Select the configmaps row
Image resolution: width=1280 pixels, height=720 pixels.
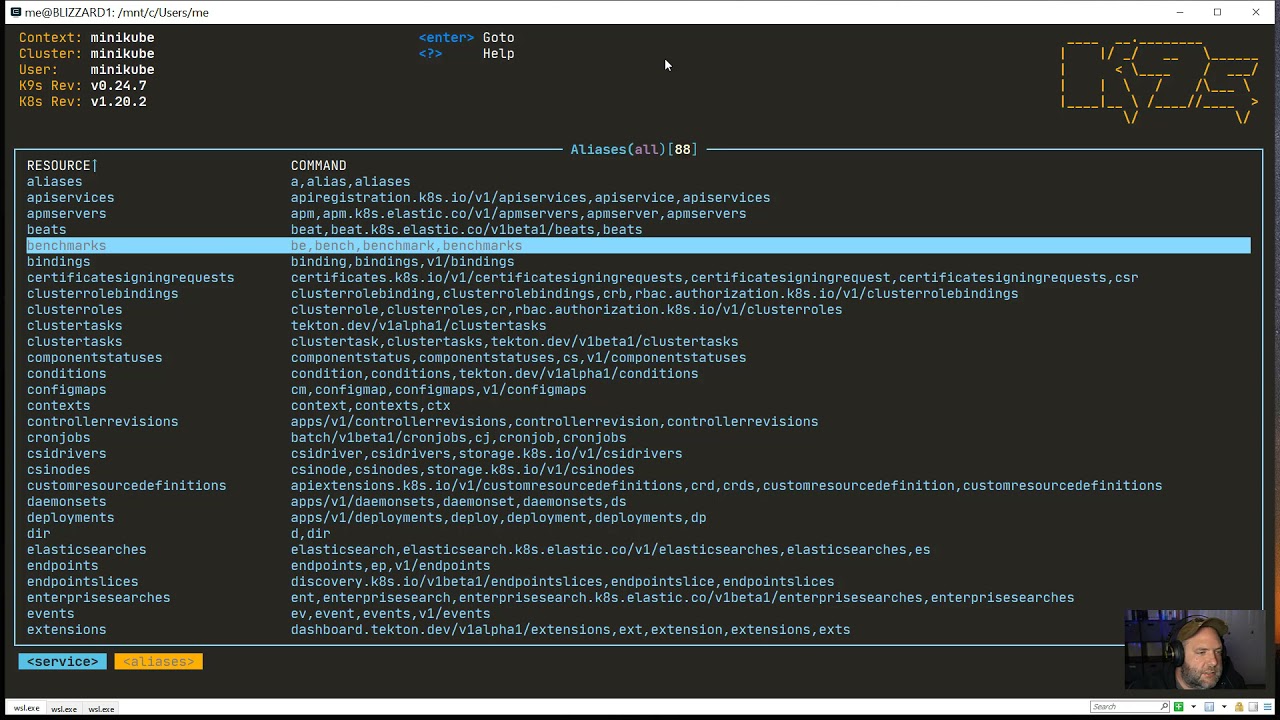point(638,389)
